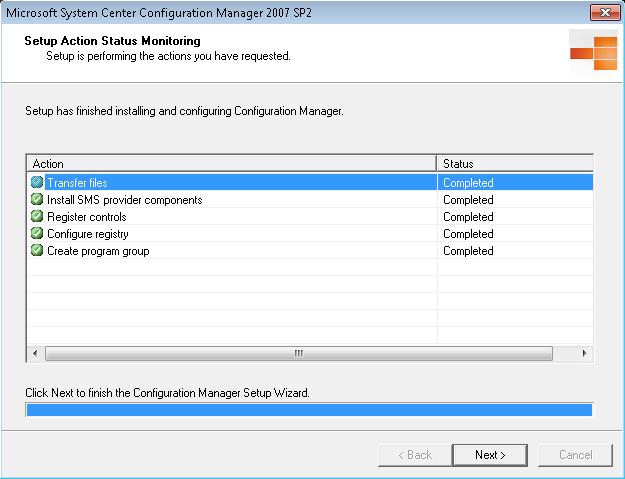625x479 pixels.
Task: Click the Status column header
Action: (515, 164)
